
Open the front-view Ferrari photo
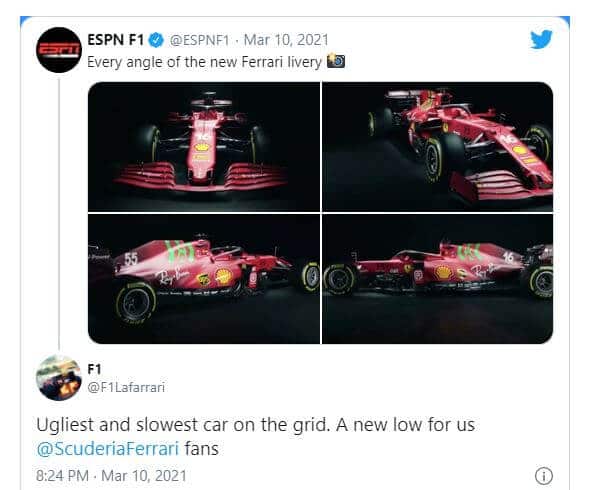point(204,146)
